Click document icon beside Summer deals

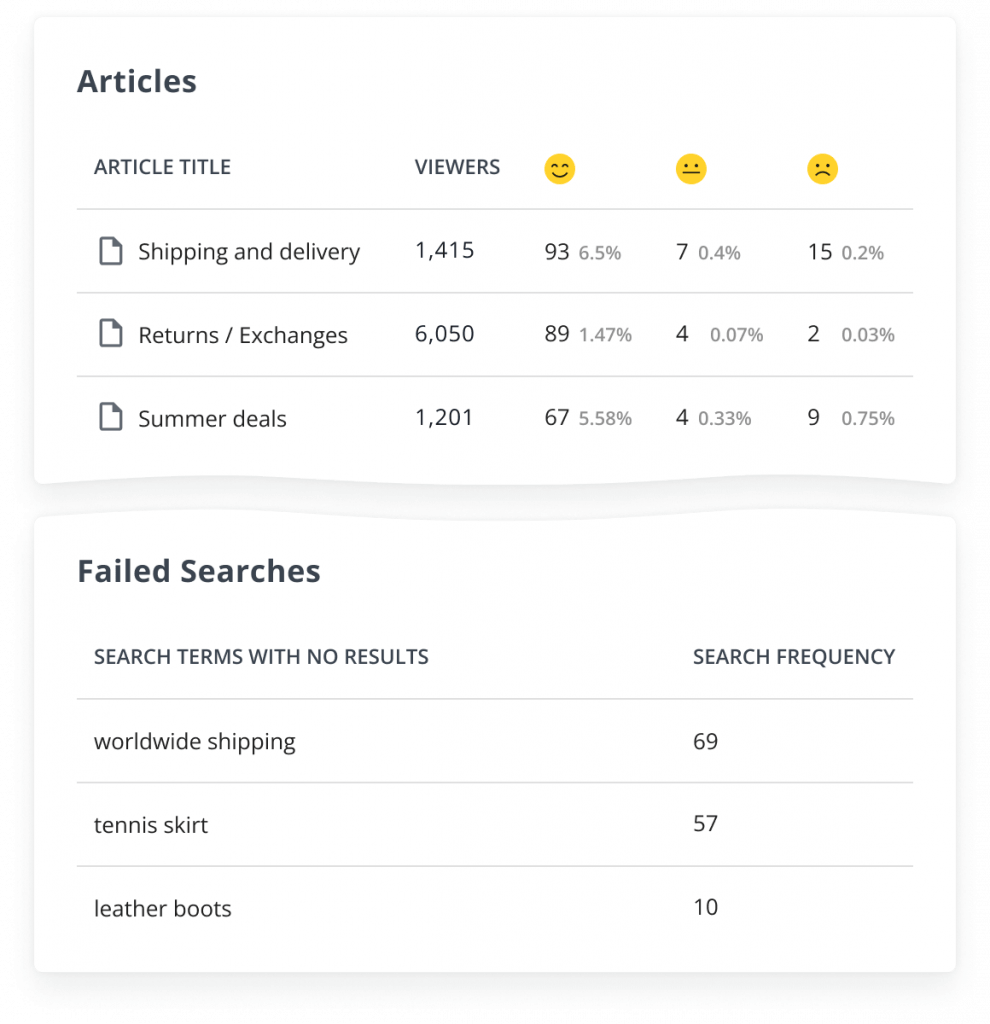pos(110,417)
